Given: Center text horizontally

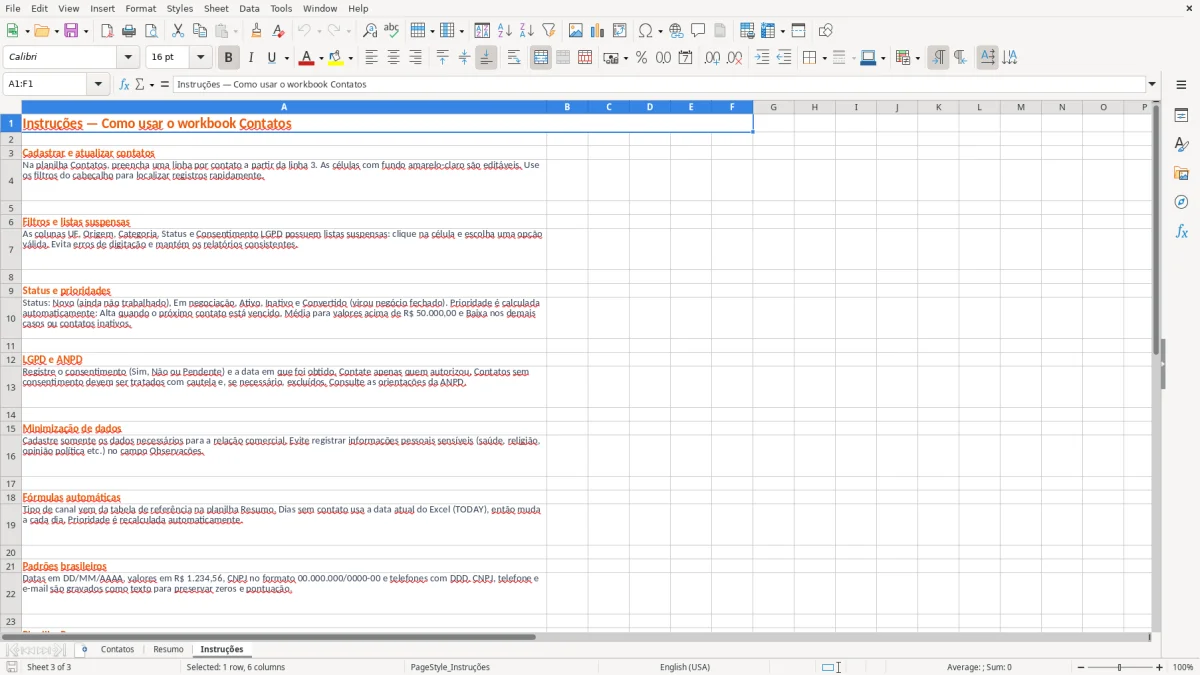Looking at the screenshot, I should tap(393, 58).
